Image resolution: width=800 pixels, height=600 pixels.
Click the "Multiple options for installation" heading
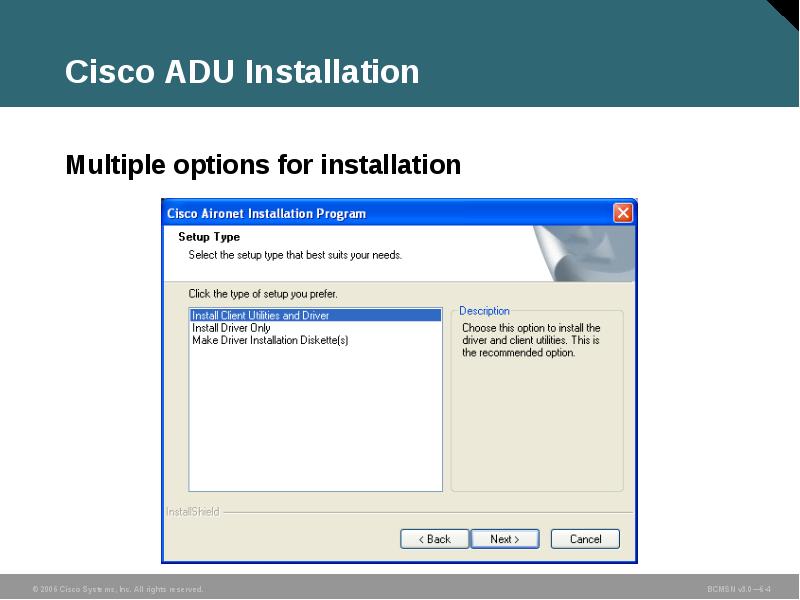[x=261, y=165]
